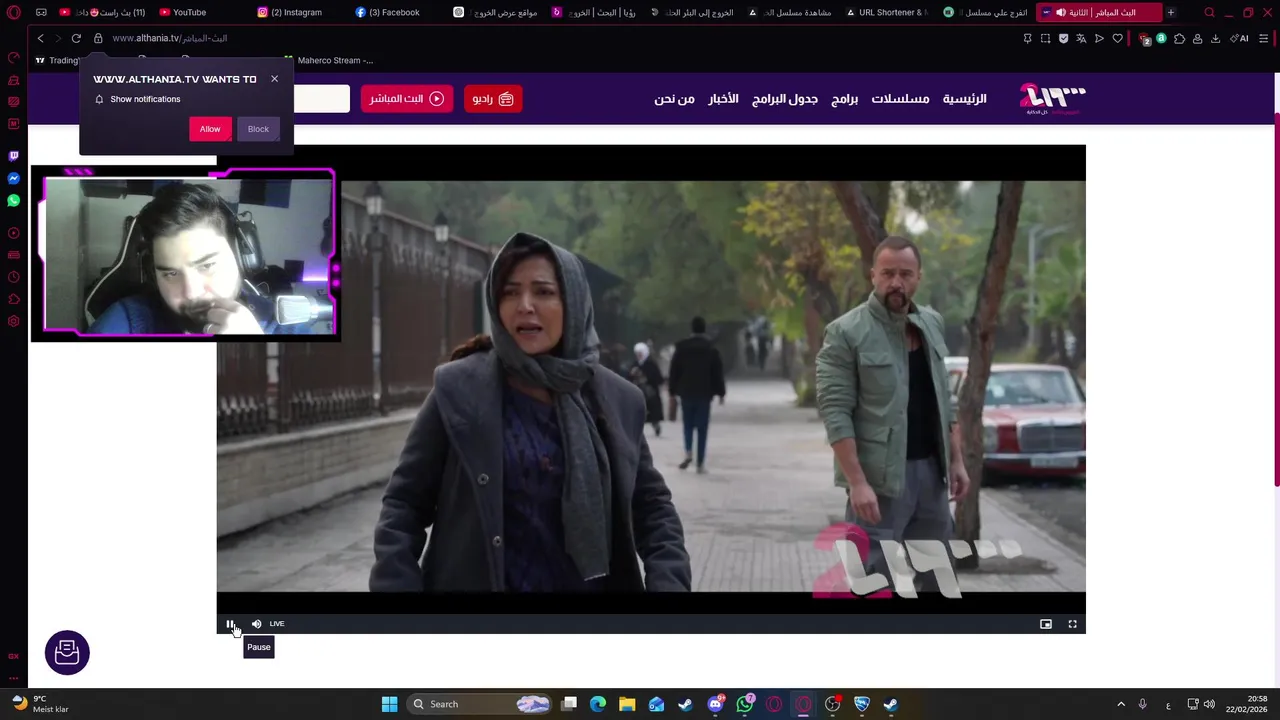Open the Maherco Stream bookmark

pos(328,60)
